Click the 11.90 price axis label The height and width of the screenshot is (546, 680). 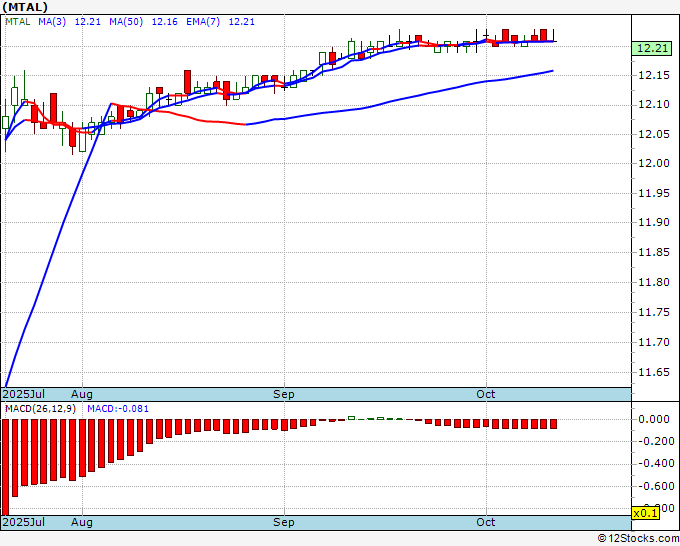654,222
